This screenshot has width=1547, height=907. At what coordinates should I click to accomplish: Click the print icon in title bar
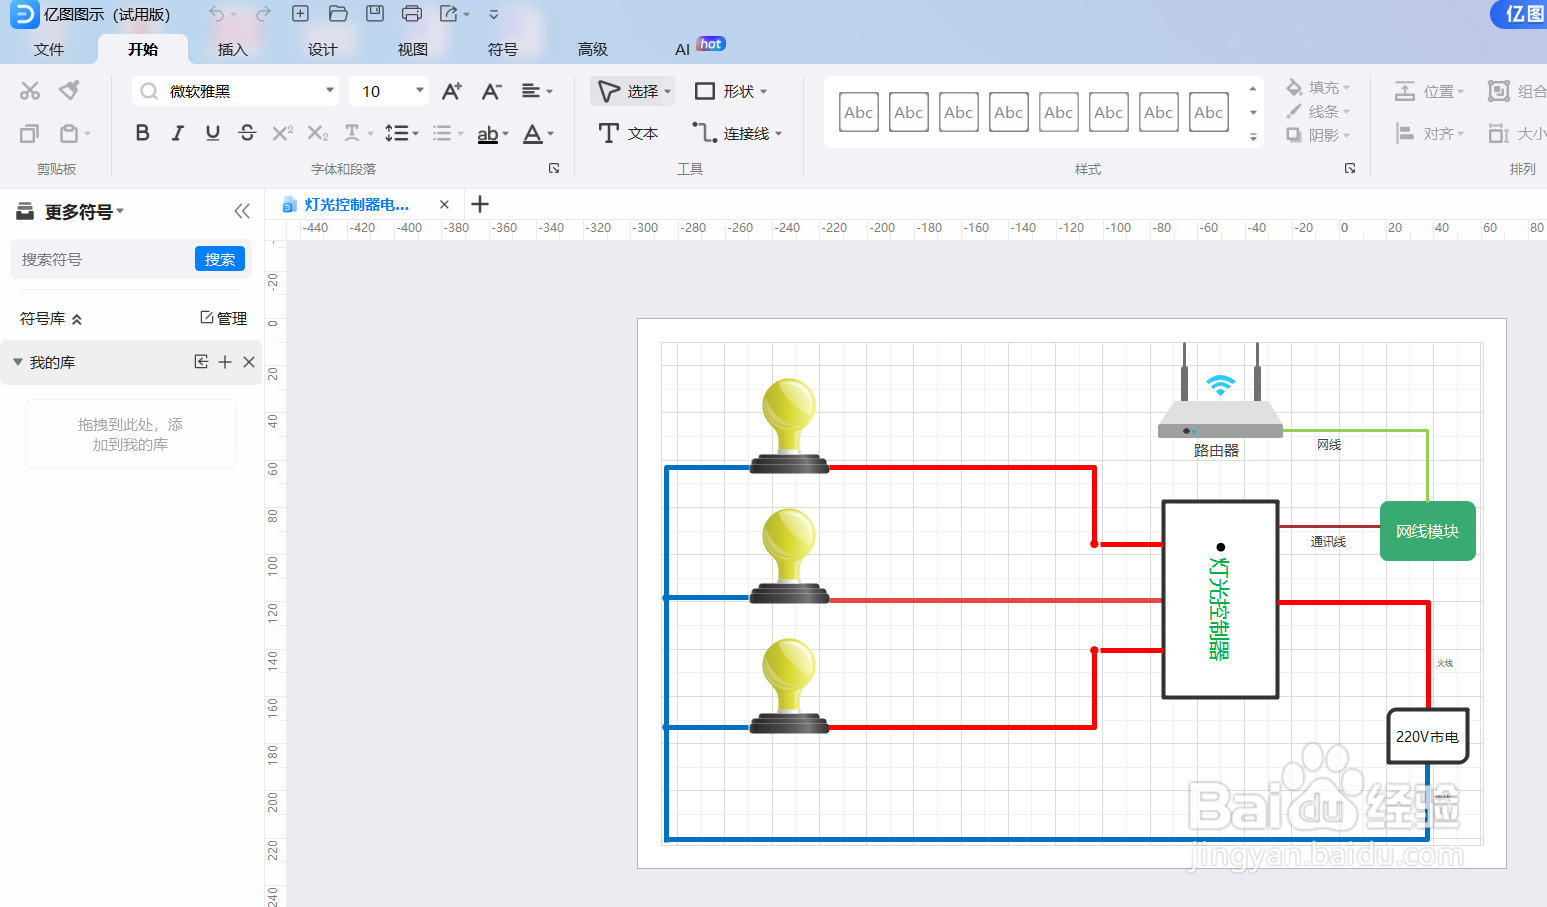[411, 14]
